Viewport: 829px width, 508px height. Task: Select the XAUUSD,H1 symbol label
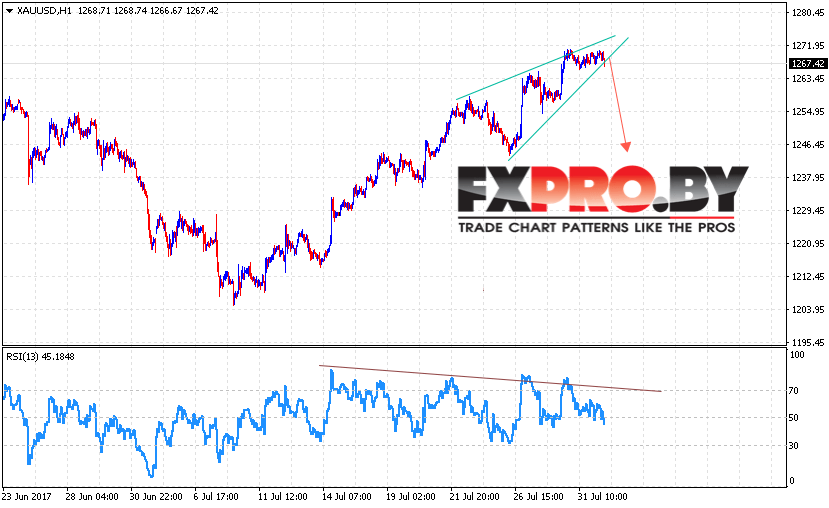tap(44, 11)
